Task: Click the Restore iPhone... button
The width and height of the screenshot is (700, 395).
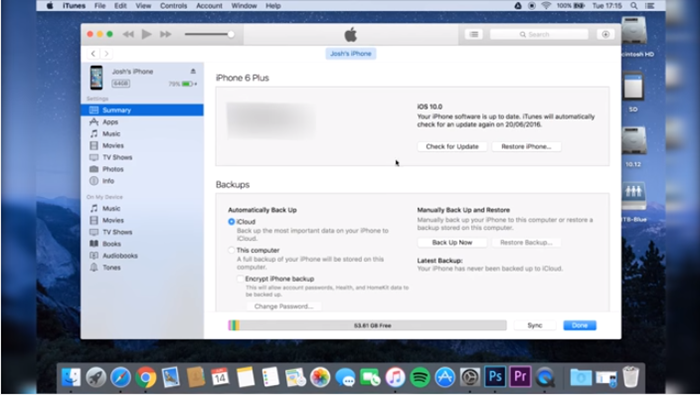Action: tap(526, 146)
